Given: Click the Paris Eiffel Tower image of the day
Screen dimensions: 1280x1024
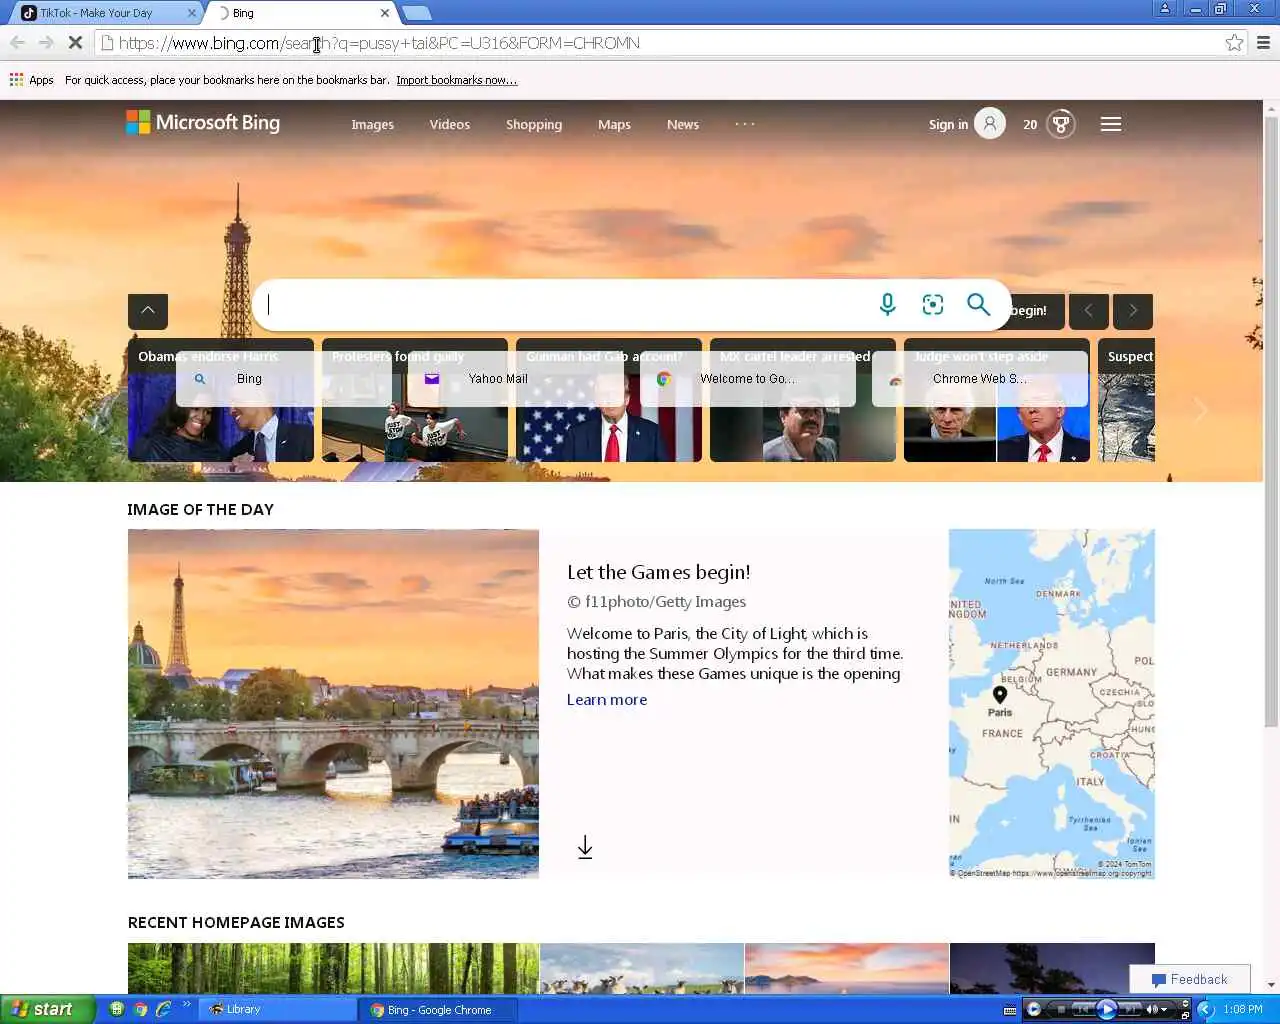Looking at the screenshot, I should pos(333,704).
